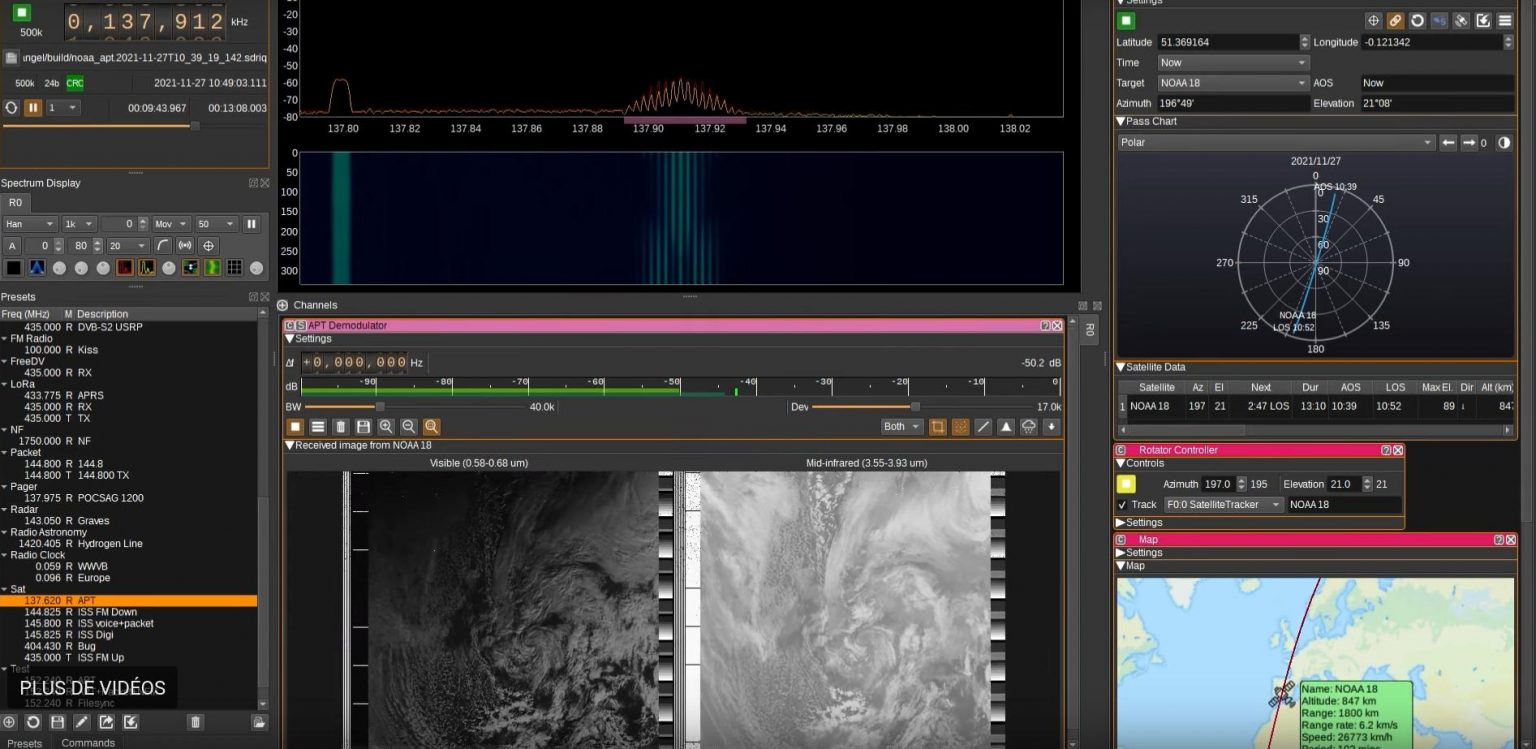This screenshot has height=749, width=1536.
Task: Click the BW bandwidth slider
Action: coord(378,407)
